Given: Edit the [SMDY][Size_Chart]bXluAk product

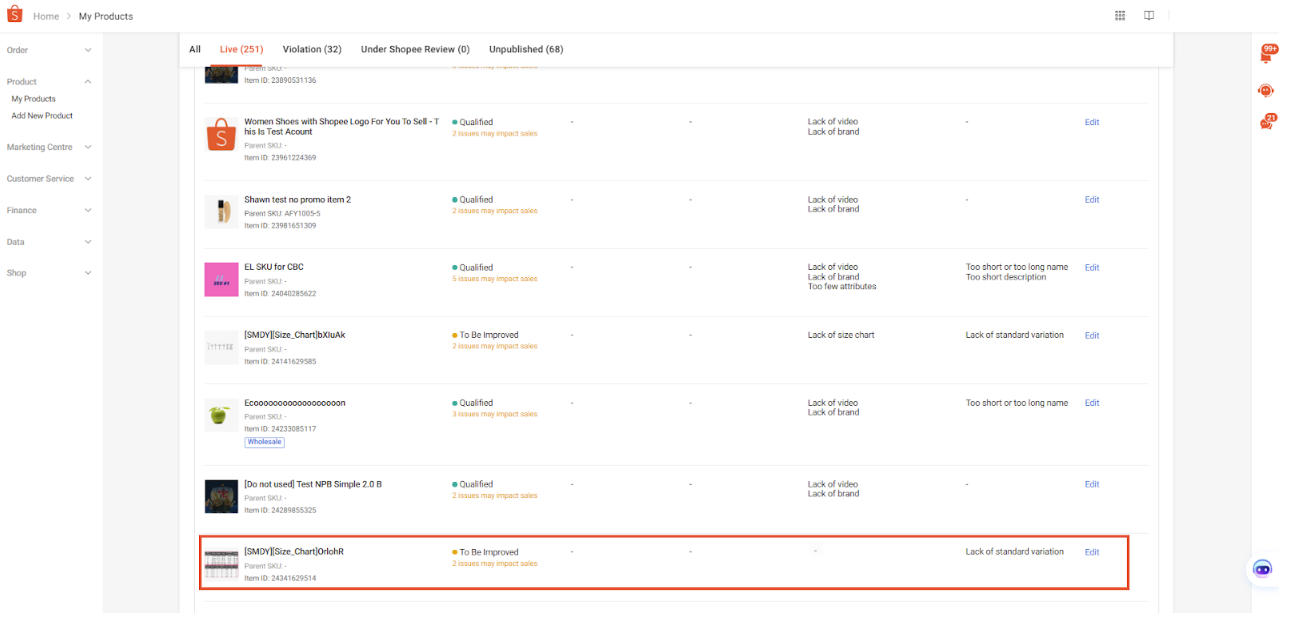Looking at the screenshot, I should point(1092,336).
